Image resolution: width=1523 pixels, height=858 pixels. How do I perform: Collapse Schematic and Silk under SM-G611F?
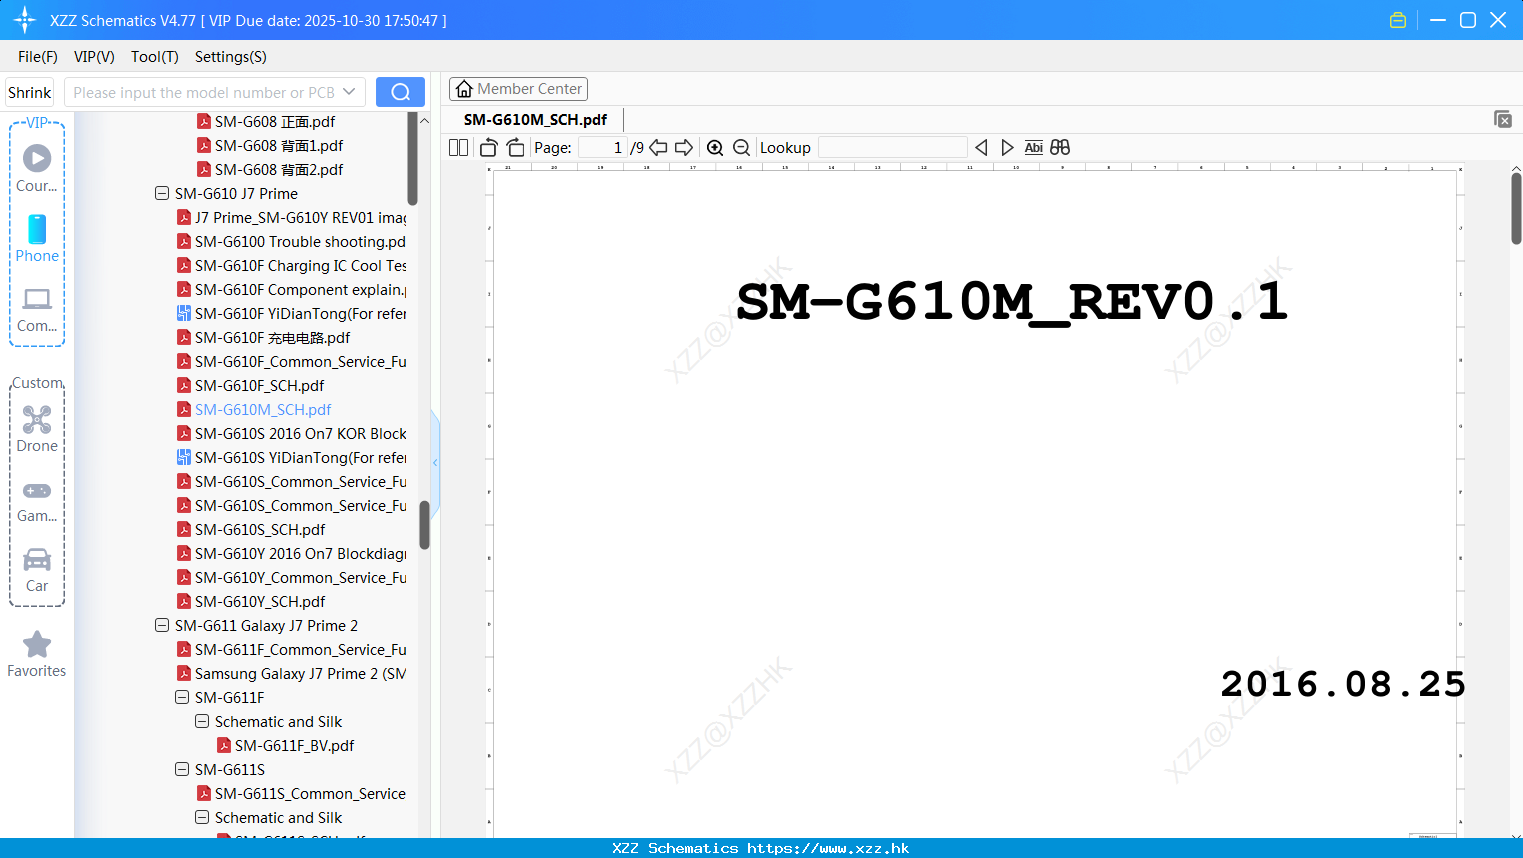tap(202, 721)
